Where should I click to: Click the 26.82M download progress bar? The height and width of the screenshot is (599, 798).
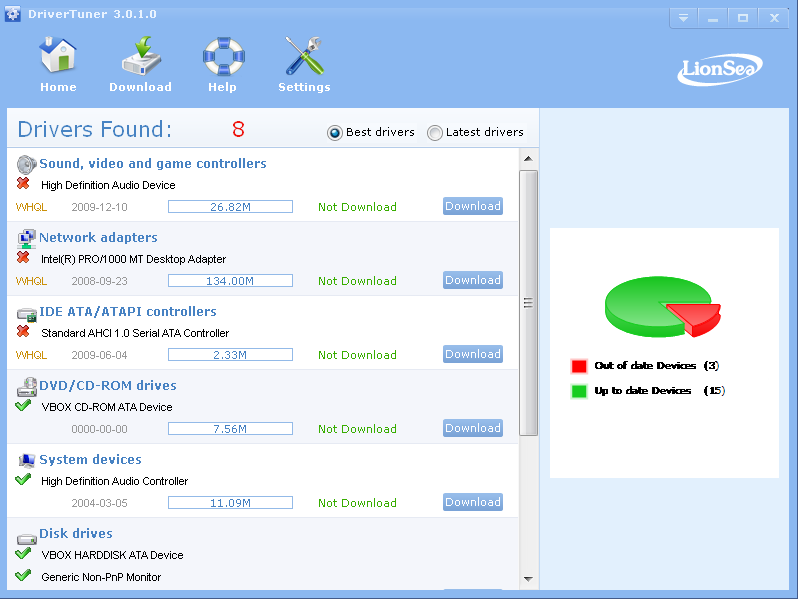[x=230, y=207]
